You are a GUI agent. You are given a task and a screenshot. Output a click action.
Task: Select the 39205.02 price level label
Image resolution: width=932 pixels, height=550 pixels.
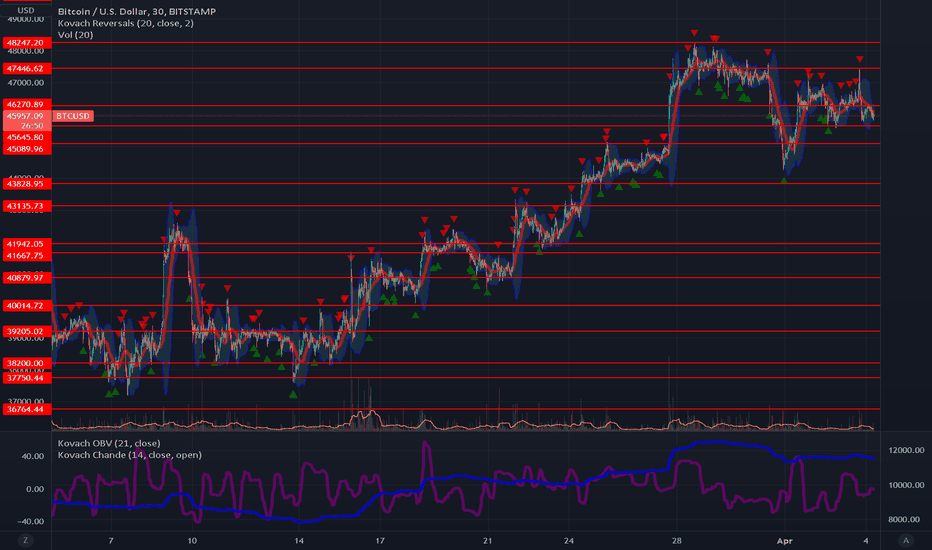click(x=27, y=331)
